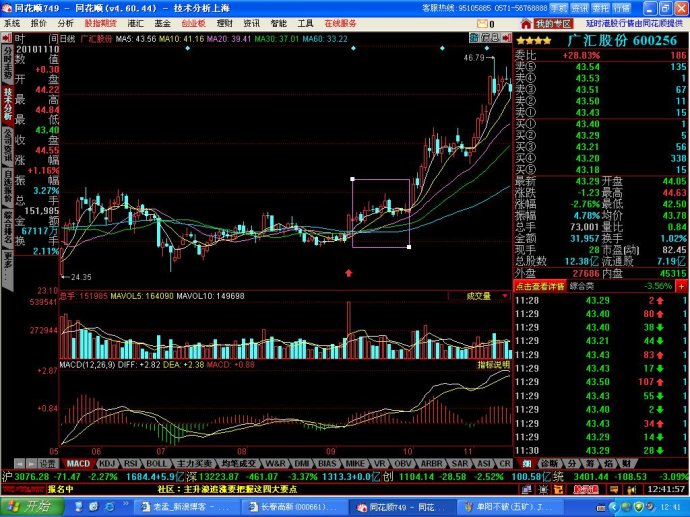Screen dimensions: 690x517
Task: Switch to 长春高新 (000661) taskbar window
Action: 294,507
